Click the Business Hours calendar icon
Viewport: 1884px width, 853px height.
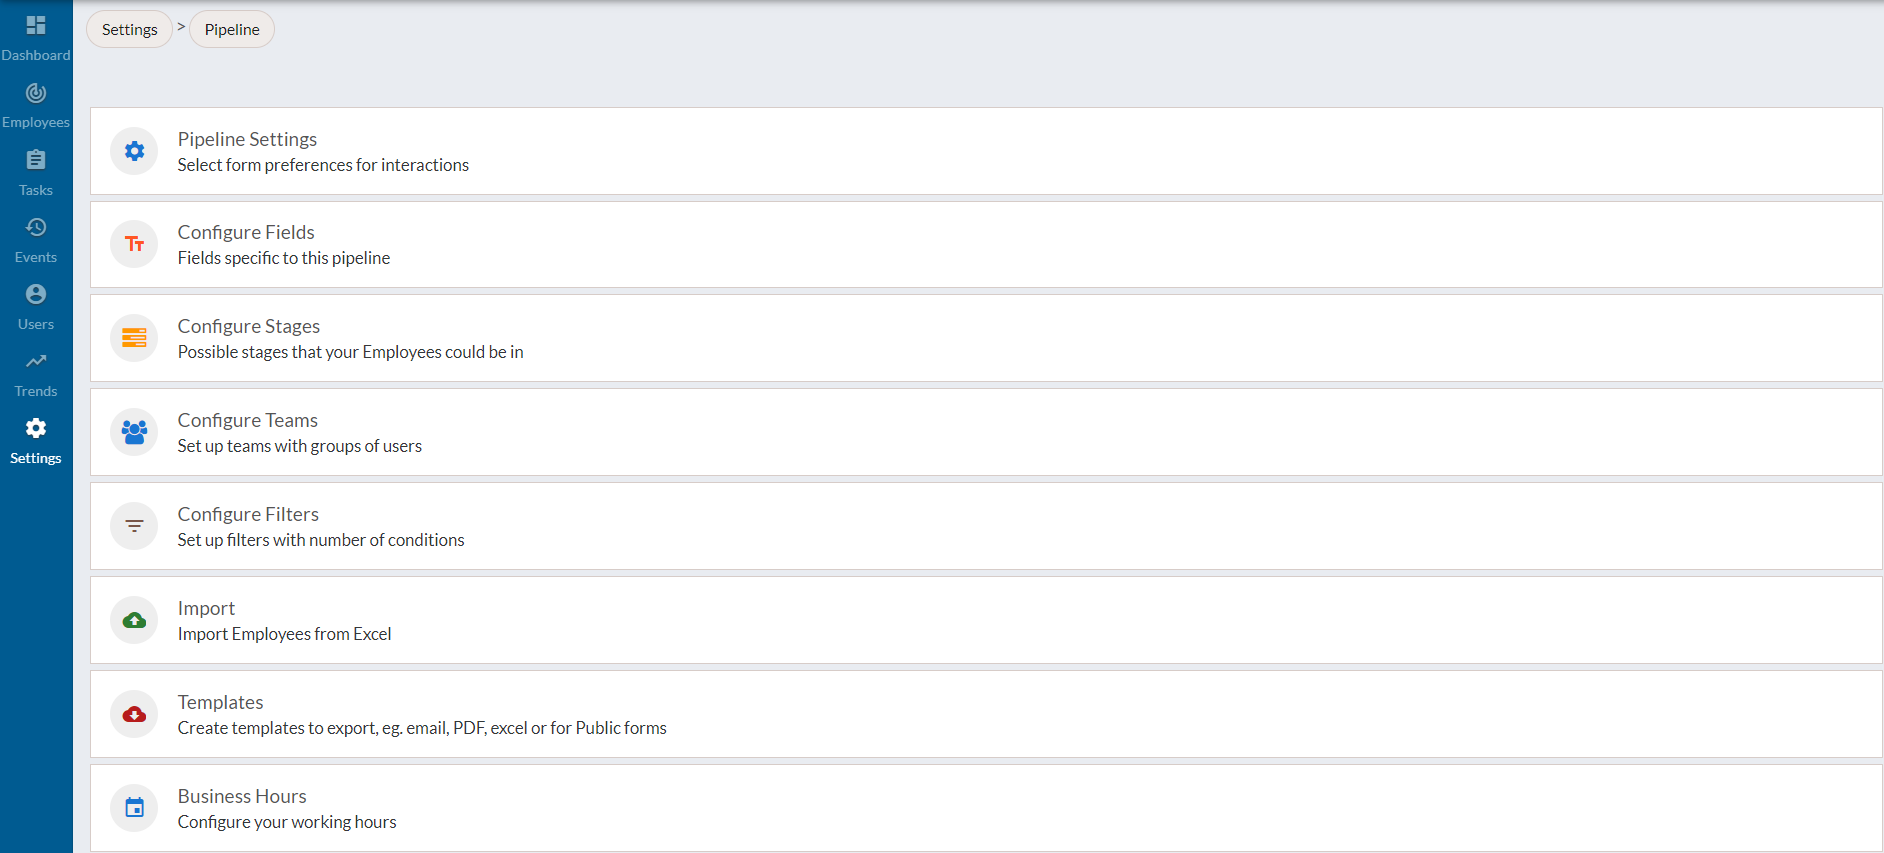(134, 808)
